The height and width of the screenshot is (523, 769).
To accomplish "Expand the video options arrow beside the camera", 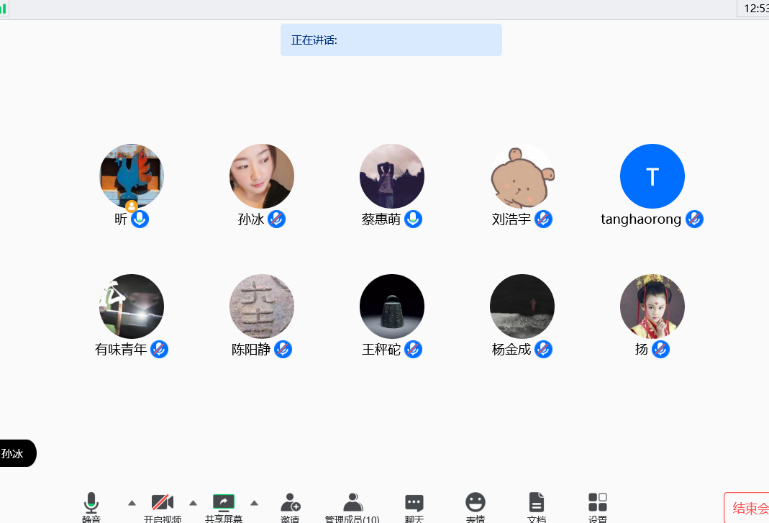I will point(193,502).
